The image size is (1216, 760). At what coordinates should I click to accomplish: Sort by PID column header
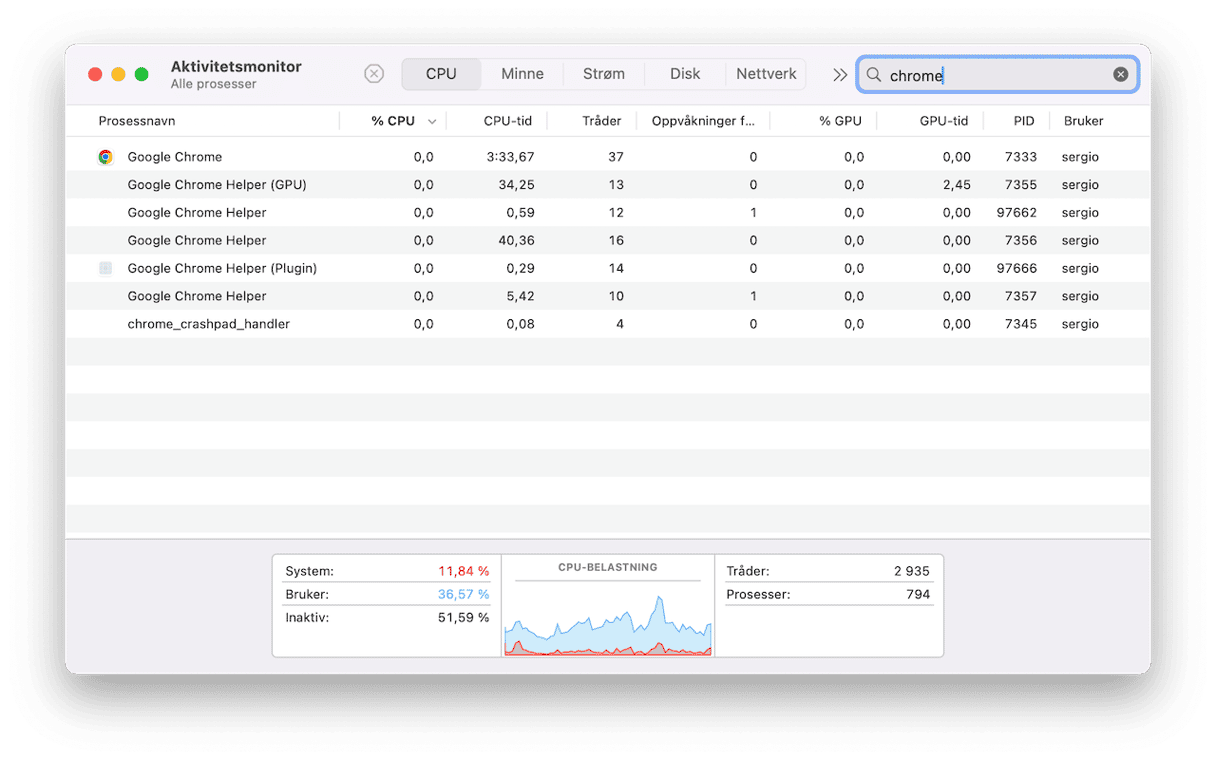[x=1024, y=121]
